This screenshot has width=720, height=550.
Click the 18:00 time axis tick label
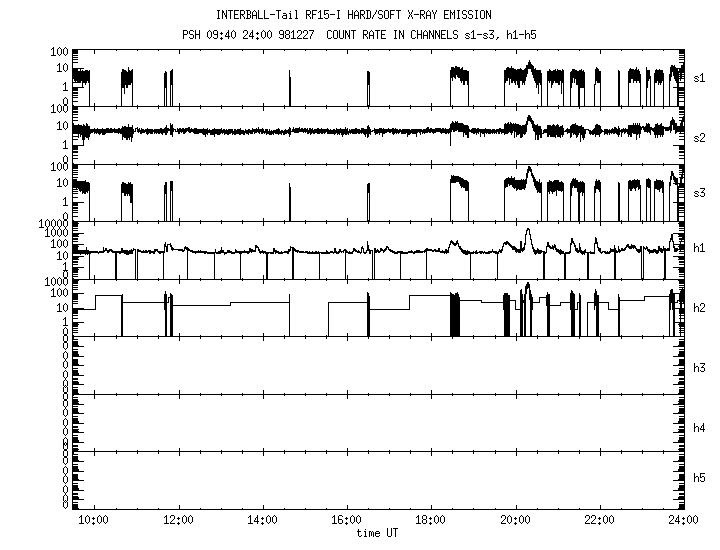tap(431, 520)
